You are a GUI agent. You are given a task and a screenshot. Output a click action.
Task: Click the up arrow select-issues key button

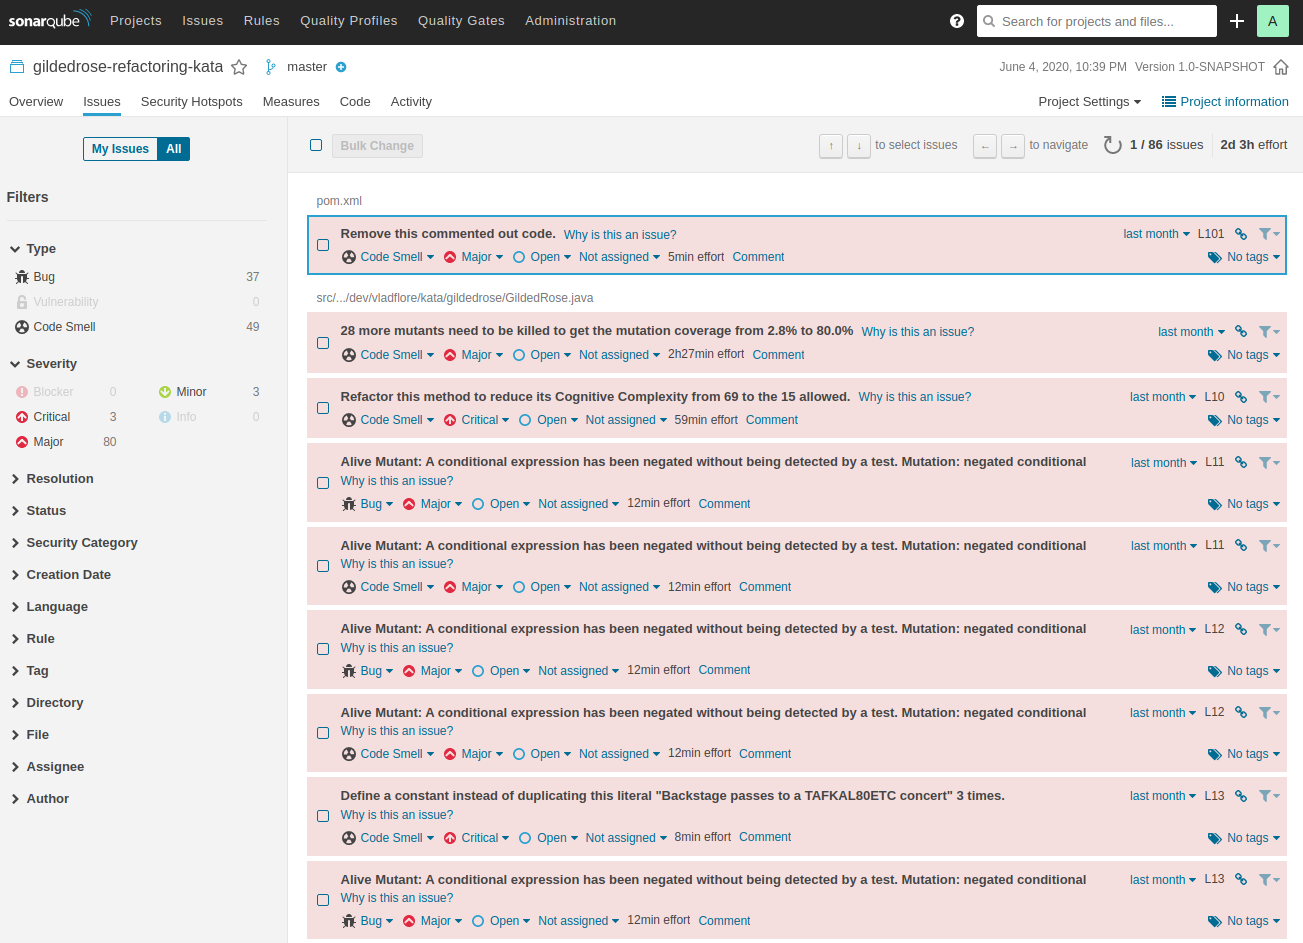pos(831,146)
